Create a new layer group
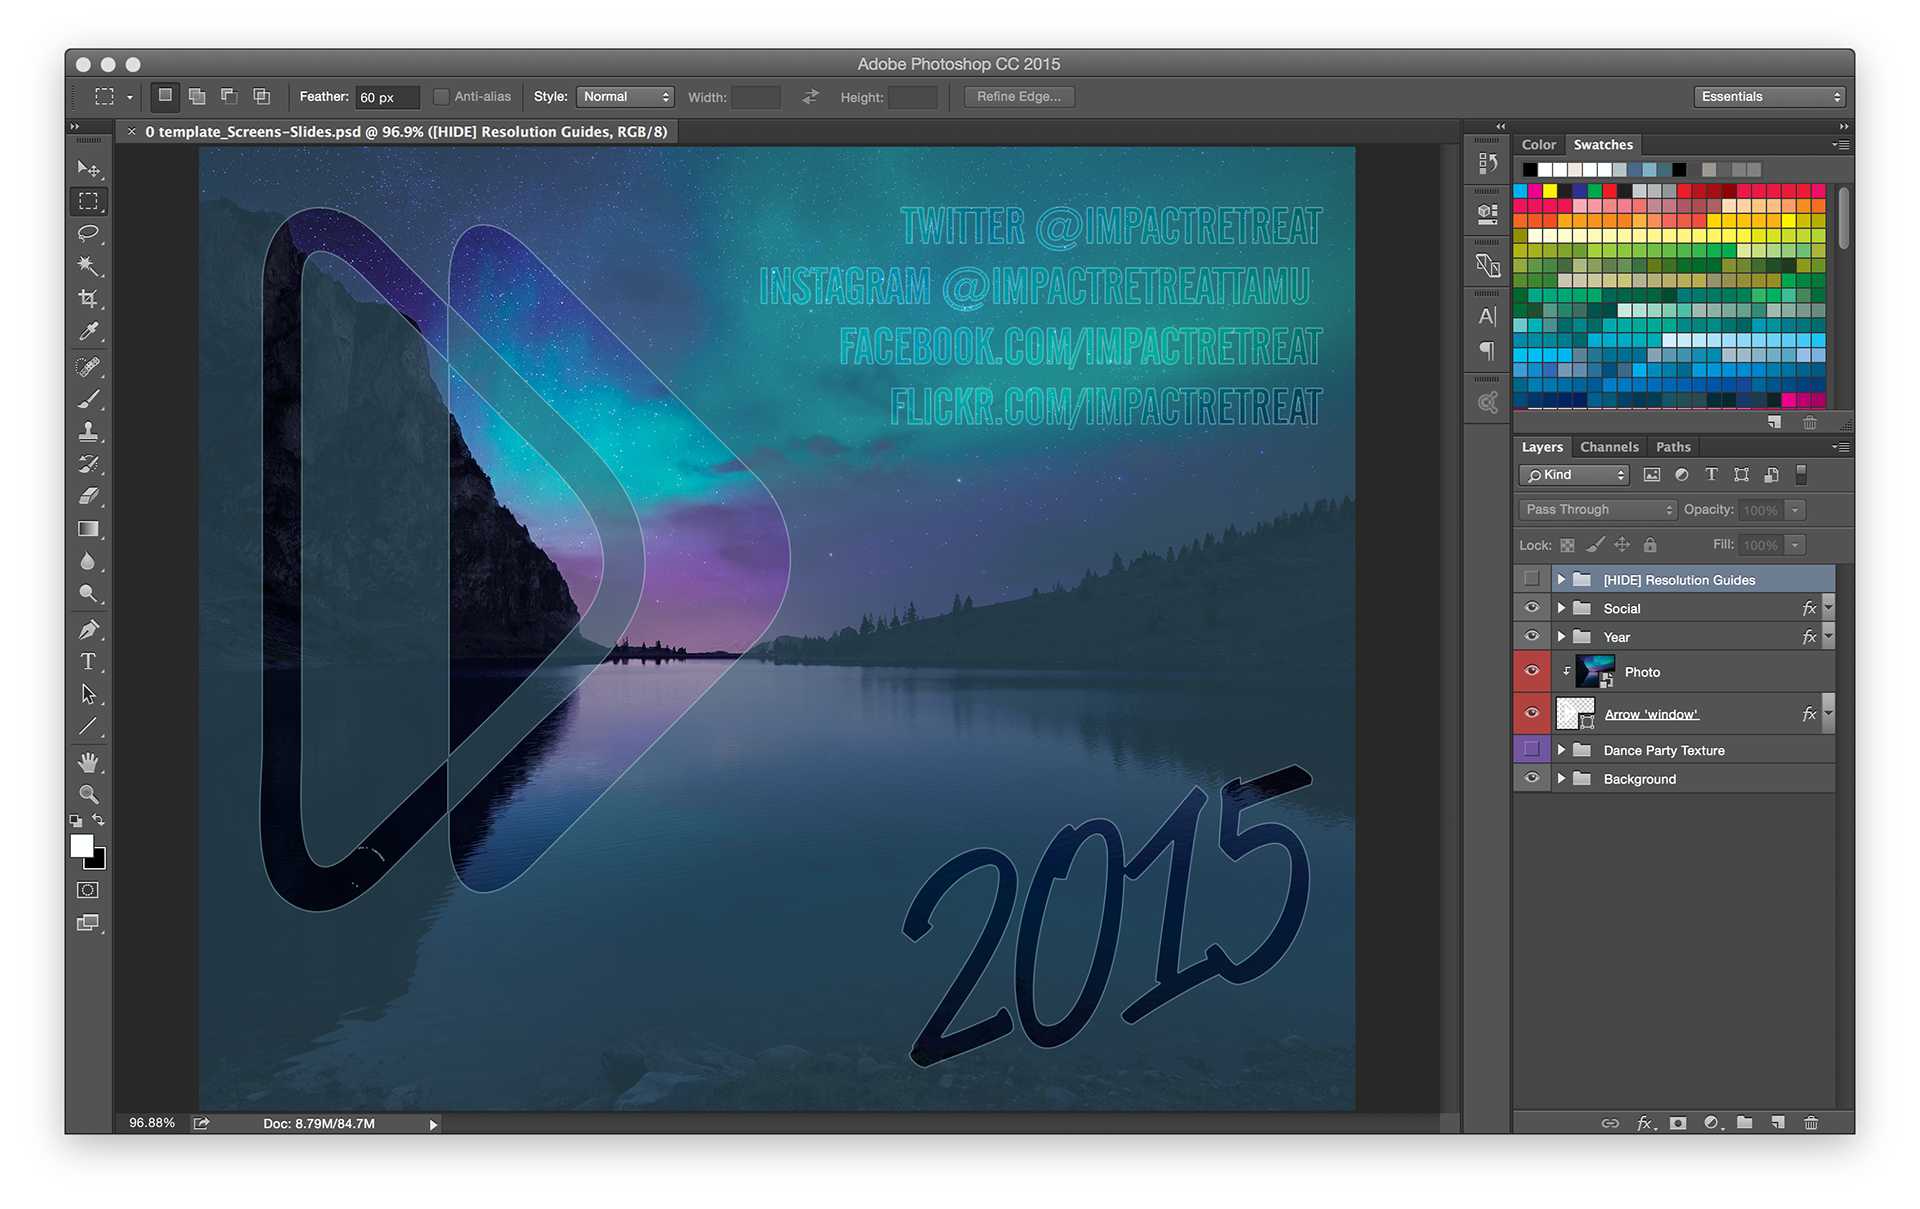Screen dimensions: 1920x1209 [x=1744, y=1123]
